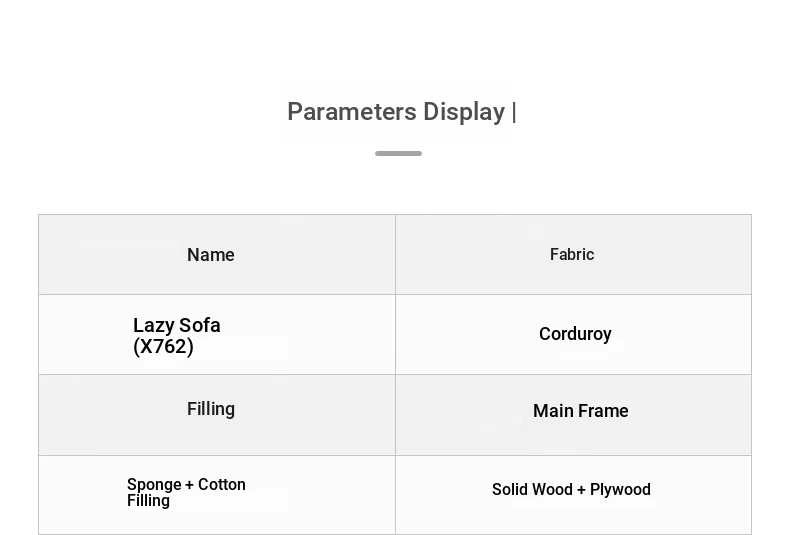Screen dimensions: 790x535
Task: Click the word Sponge in the table
Action: point(154,485)
